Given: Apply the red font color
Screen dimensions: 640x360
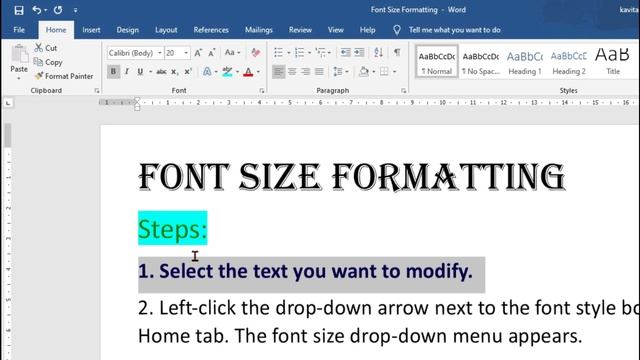Looking at the screenshot, I should pyautogui.click(x=248, y=72).
